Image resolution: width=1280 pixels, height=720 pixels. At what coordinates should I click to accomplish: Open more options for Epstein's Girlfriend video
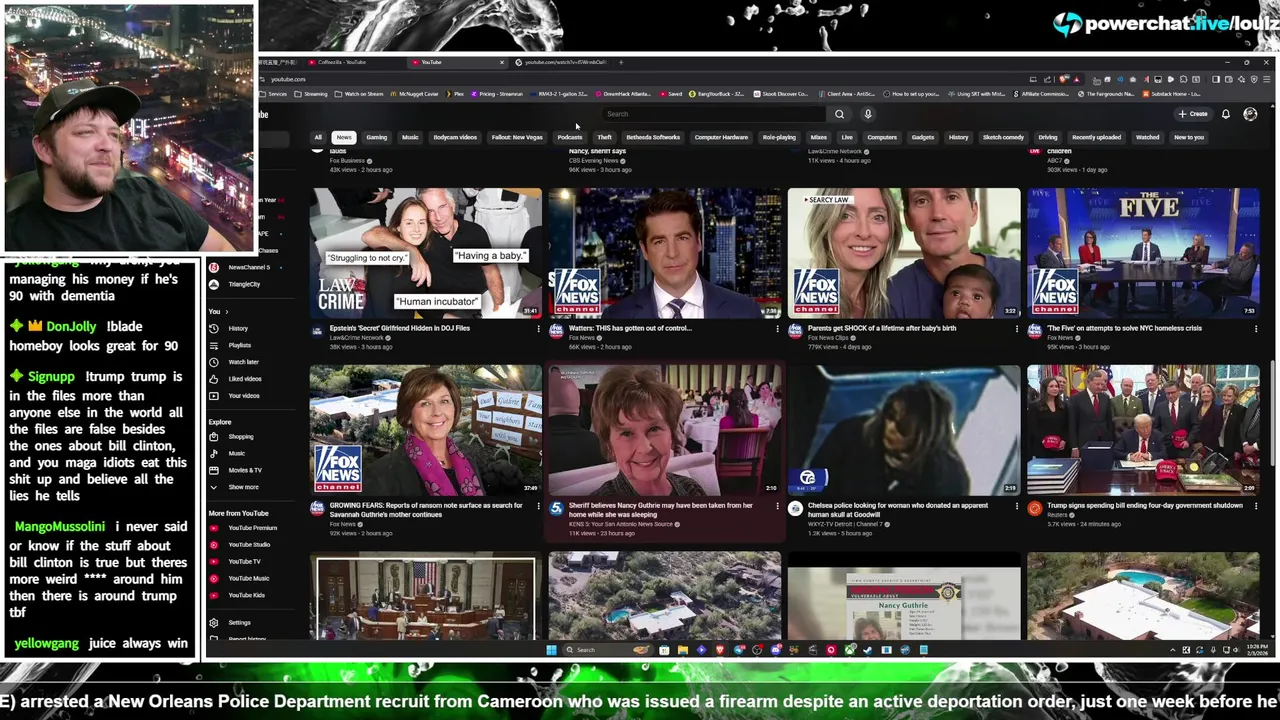coord(538,328)
